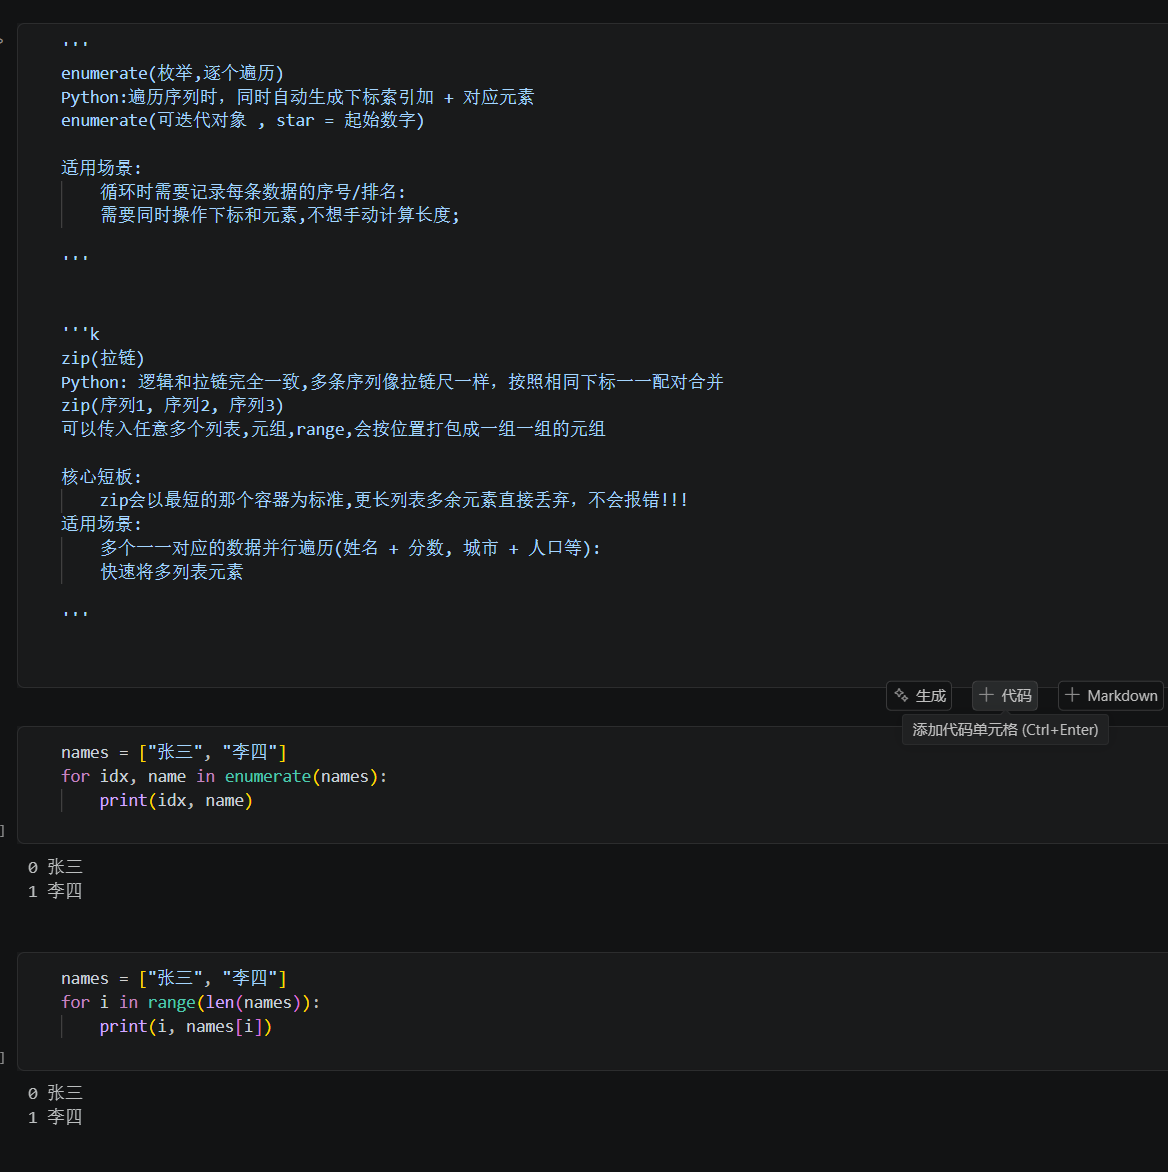
Task: Click the print(idx, name) code line
Action: 176,801
